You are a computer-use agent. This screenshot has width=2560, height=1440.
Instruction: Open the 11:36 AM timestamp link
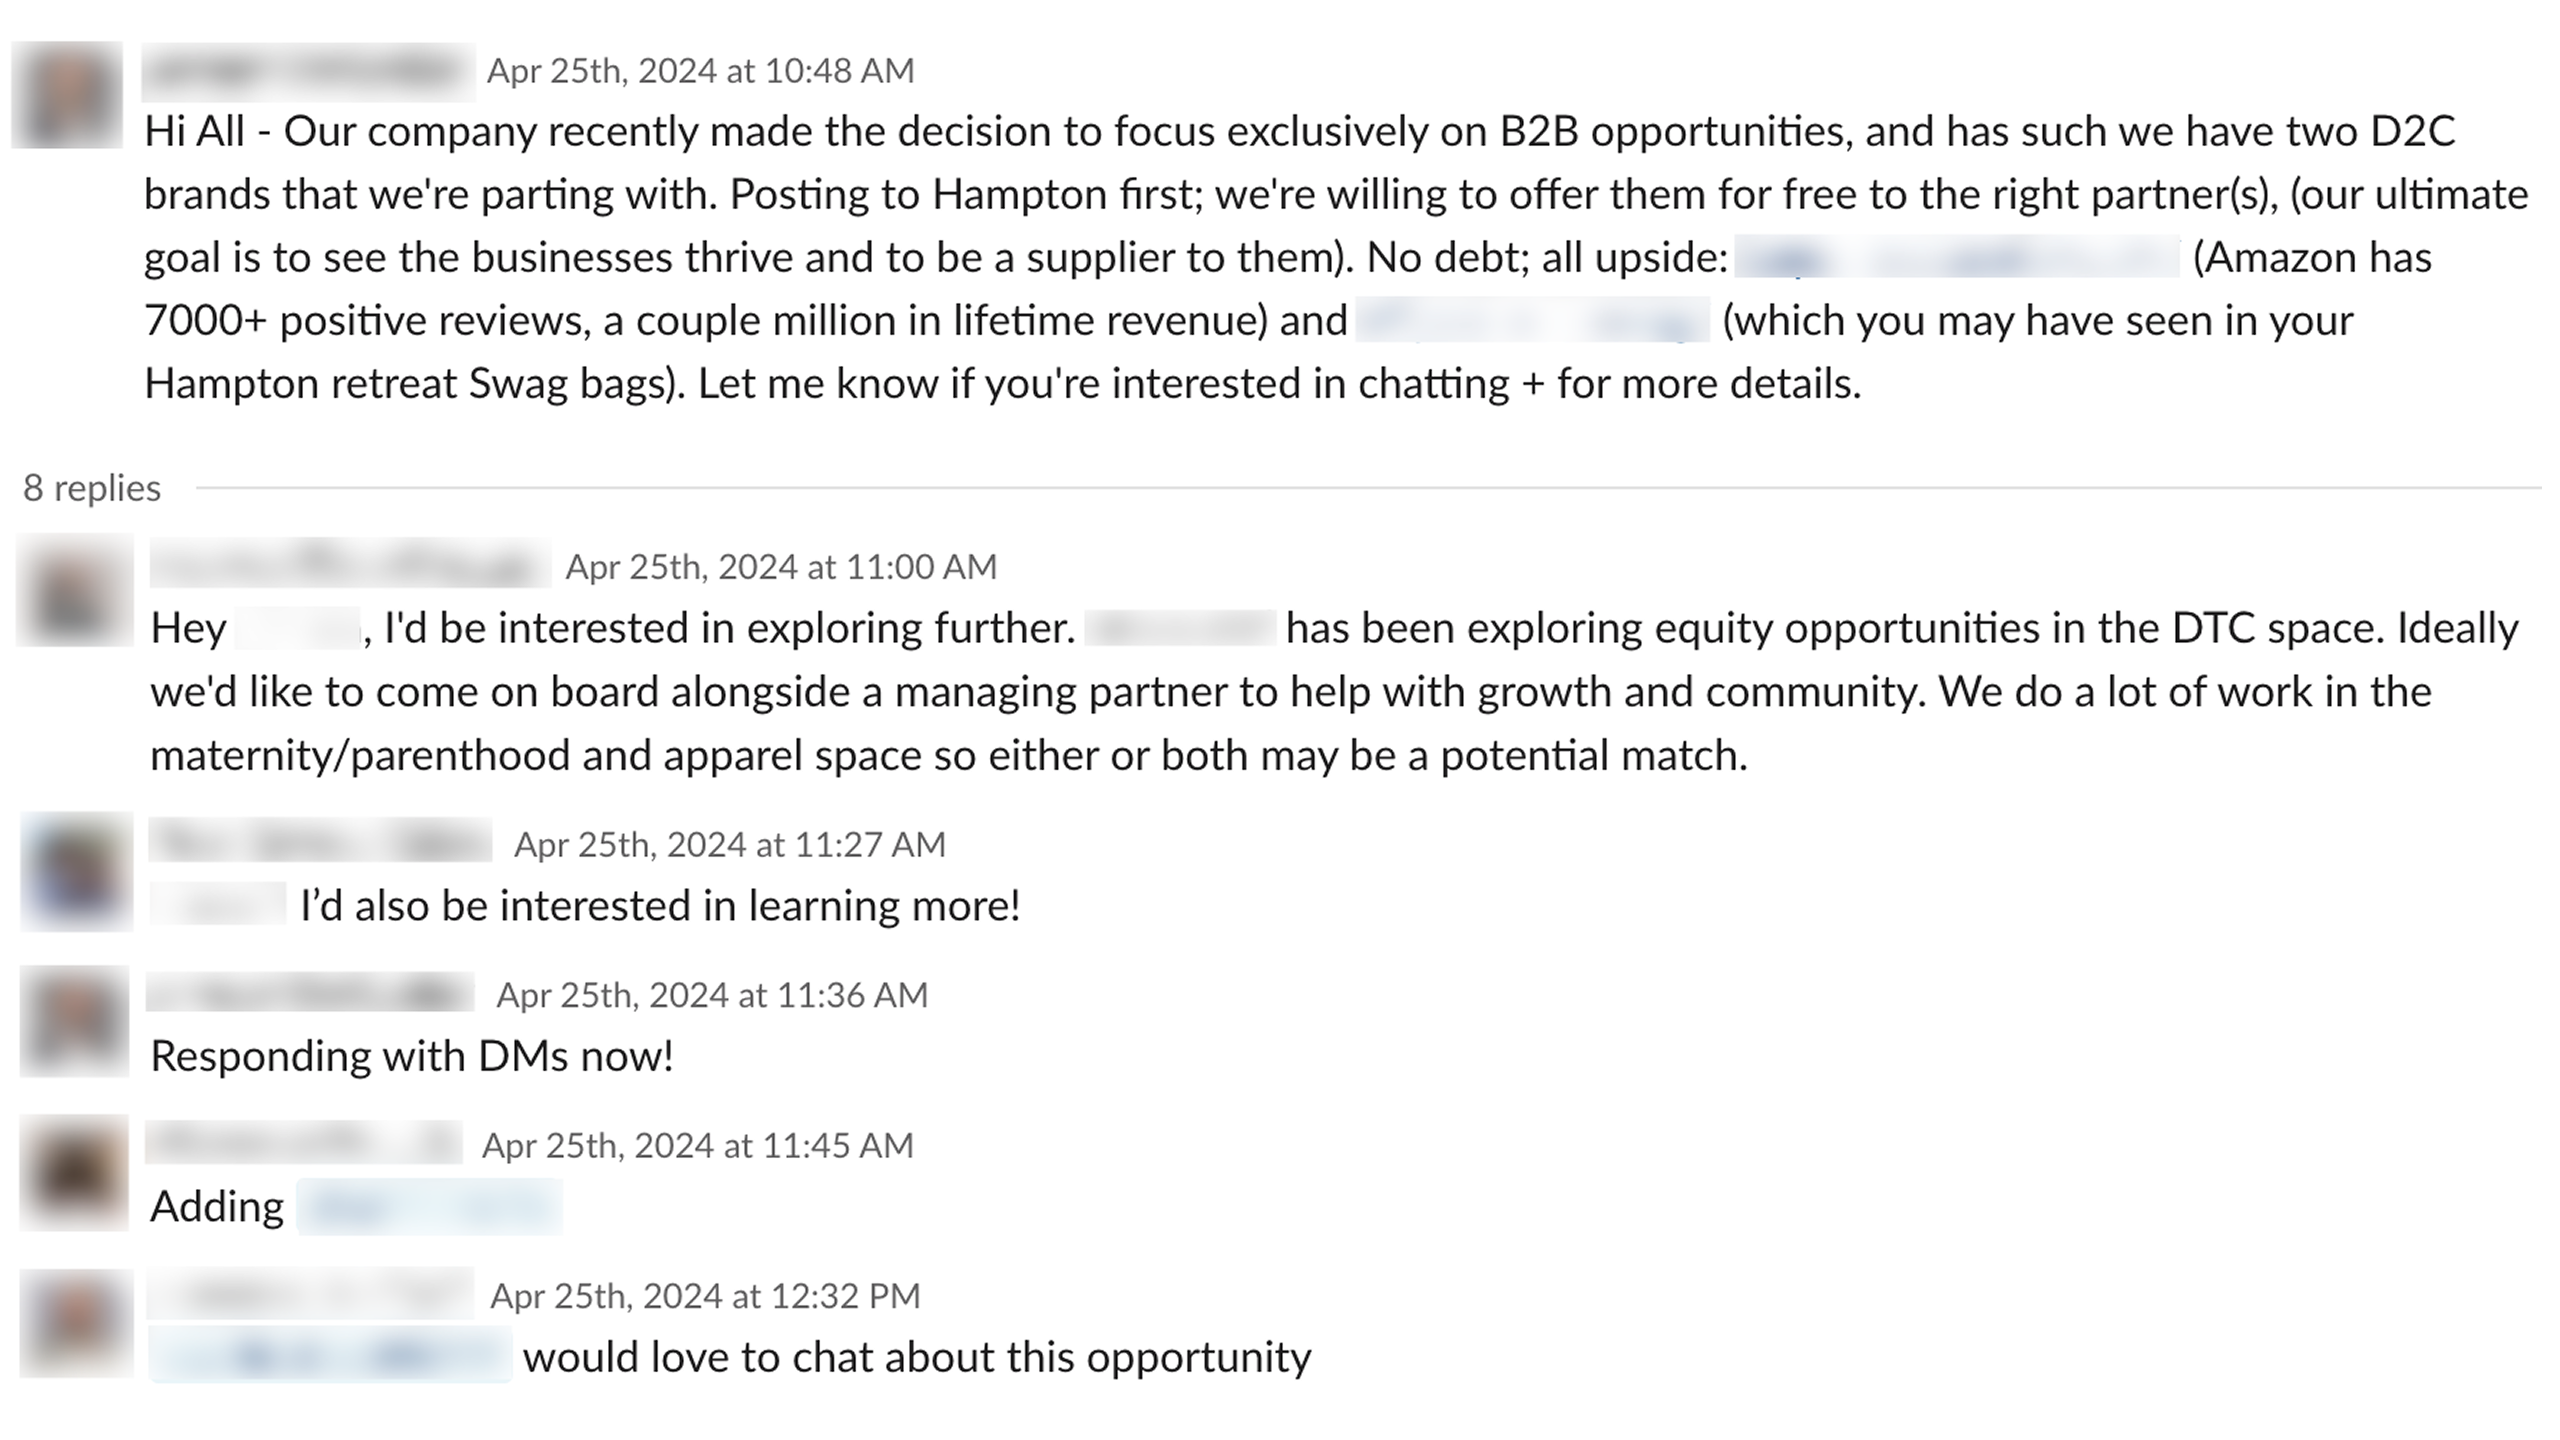(x=712, y=995)
